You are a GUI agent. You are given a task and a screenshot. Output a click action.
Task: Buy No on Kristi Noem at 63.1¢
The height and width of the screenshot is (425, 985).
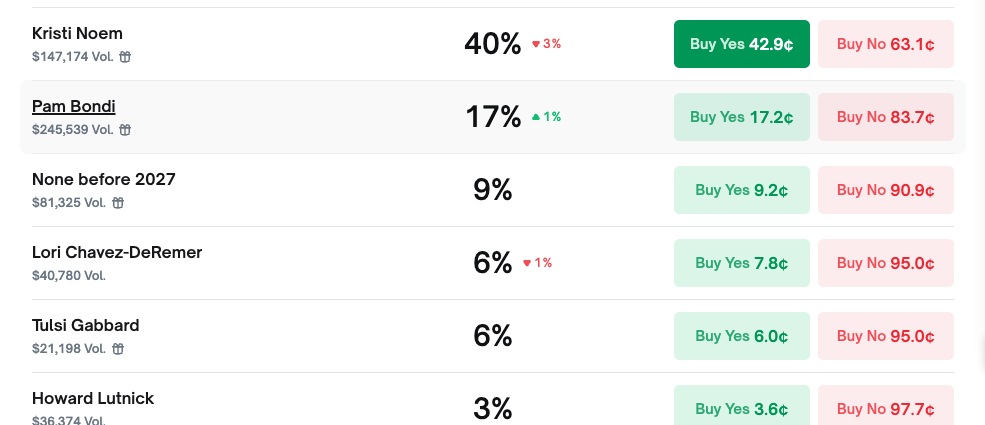885,44
